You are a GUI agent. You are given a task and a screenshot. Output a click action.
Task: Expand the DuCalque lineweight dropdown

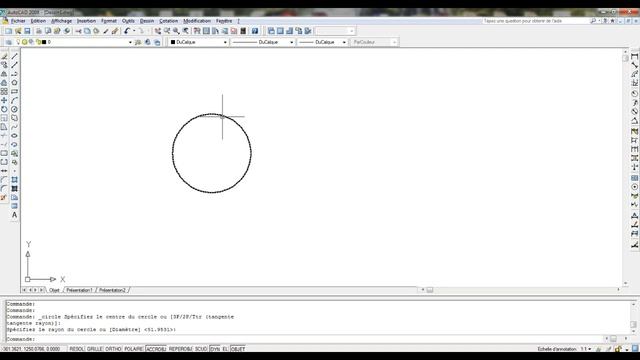tap(344, 42)
